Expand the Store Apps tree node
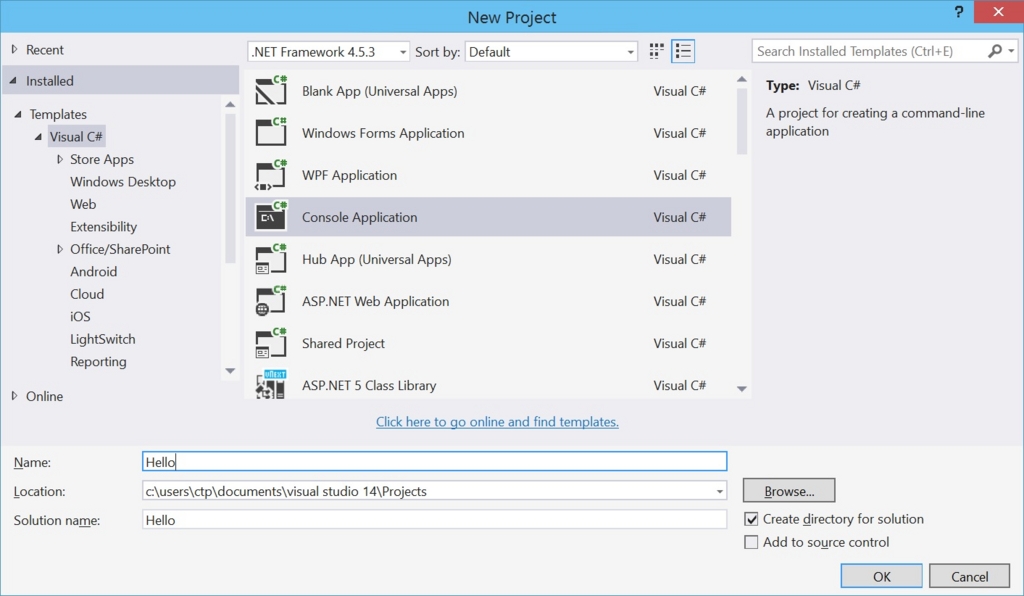This screenshot has width=1024, height=596. pyautogui.click(x=59, y=159)
